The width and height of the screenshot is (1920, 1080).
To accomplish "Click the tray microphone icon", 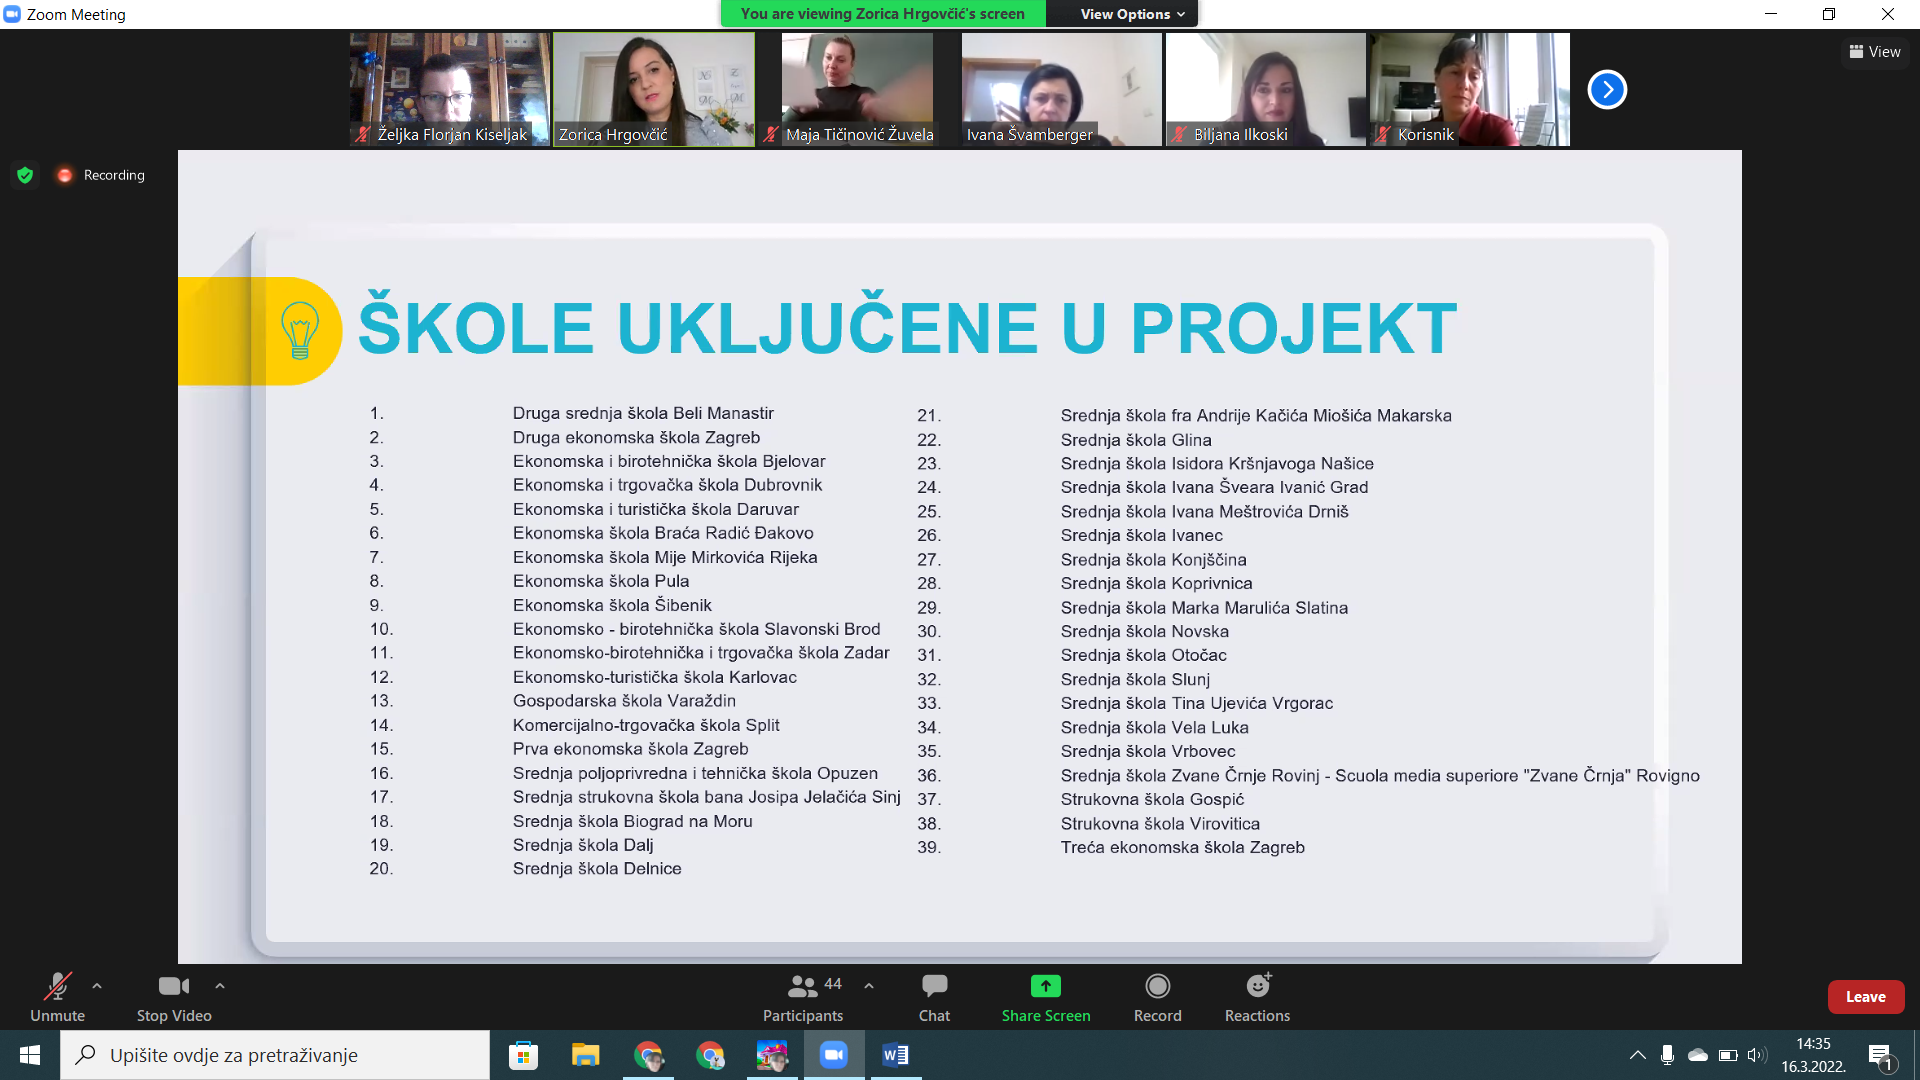I will (x=1667, y=1055).
